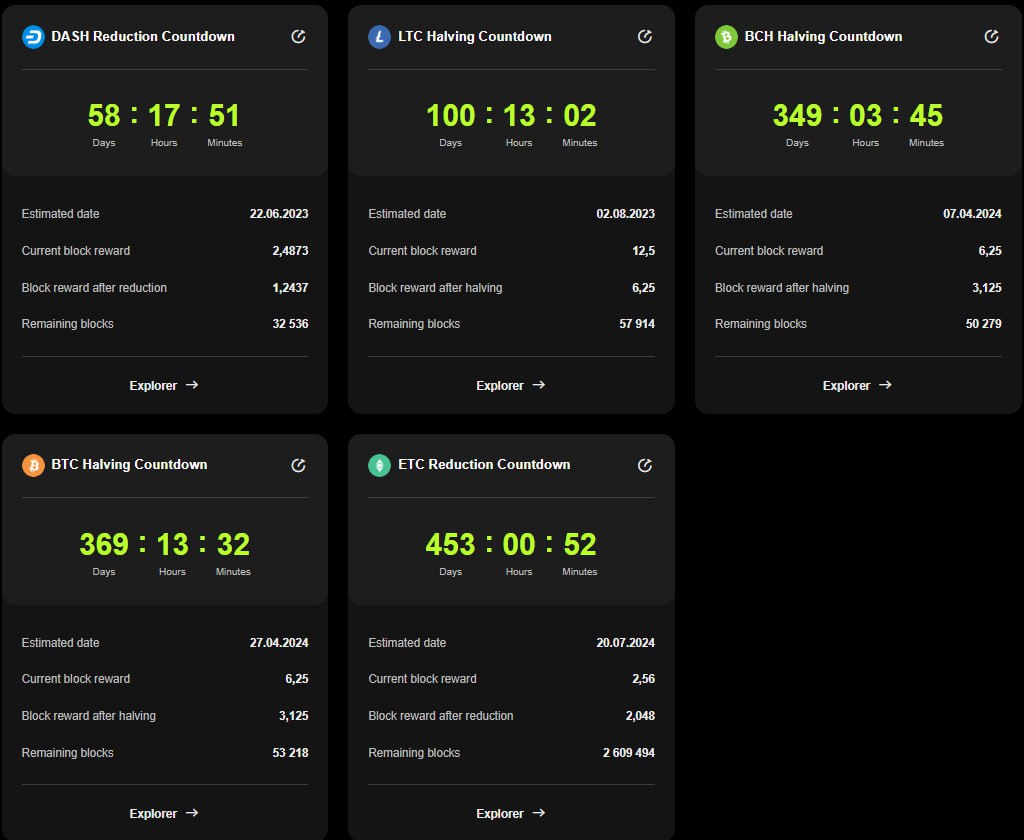Screen dimensions: 1024x840
Task: Refresh the DASH Reduction Countdown card
Action: (298, 37)
